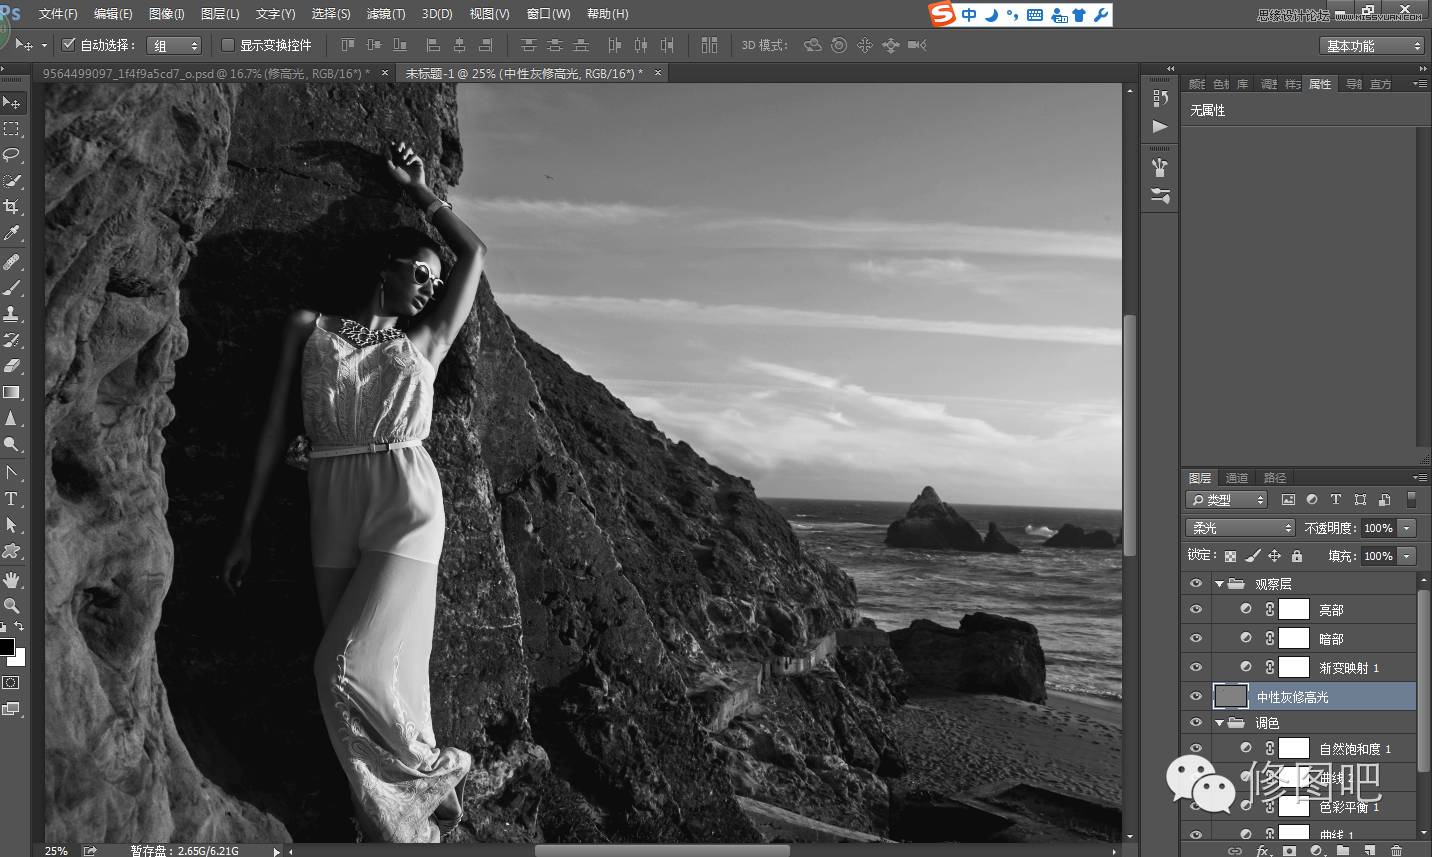Select the Gradient tool
This screenshot has width=1432, height=857.
12,392
